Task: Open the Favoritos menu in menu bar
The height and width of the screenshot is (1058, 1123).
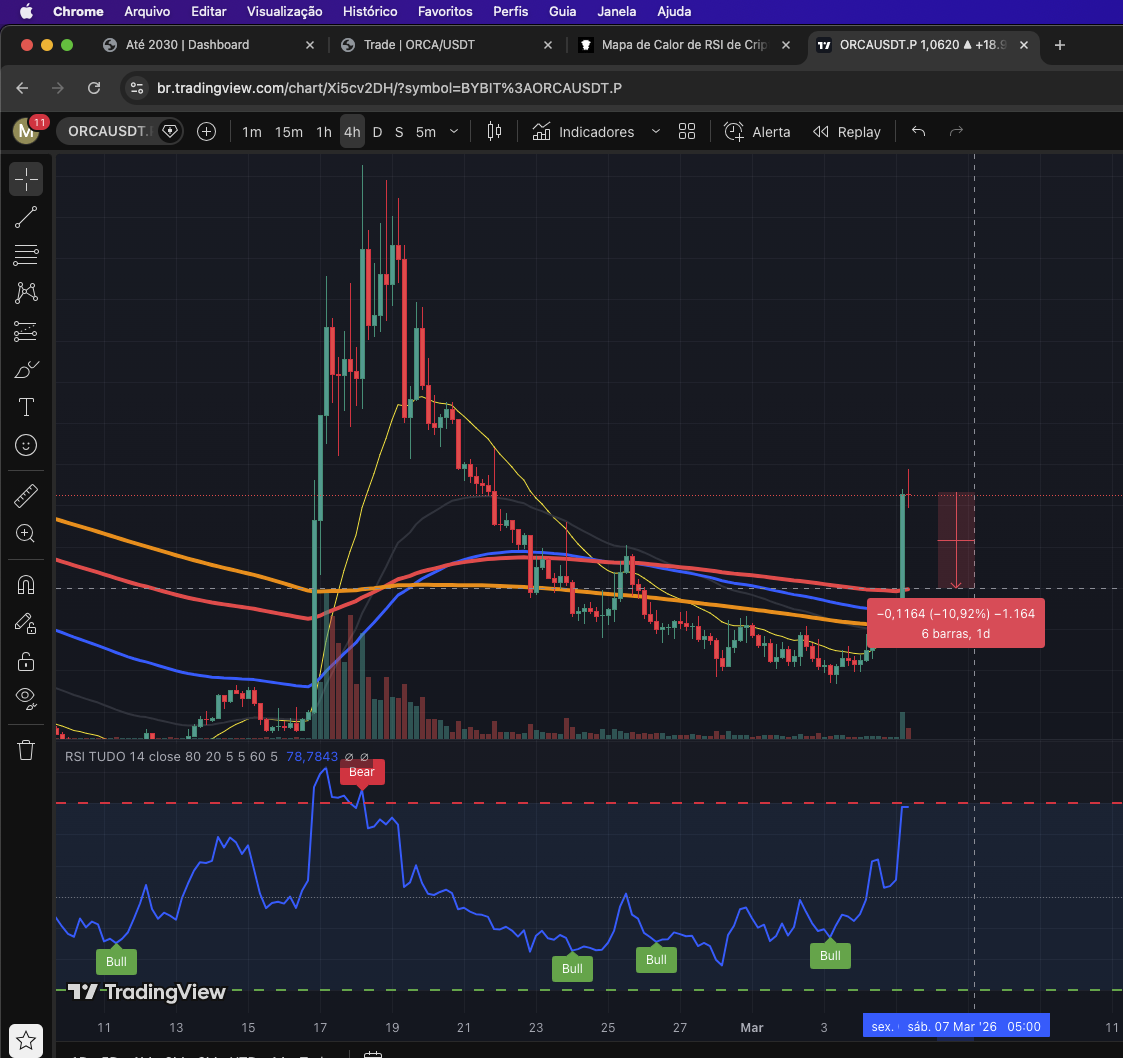Action: [445, 11]
